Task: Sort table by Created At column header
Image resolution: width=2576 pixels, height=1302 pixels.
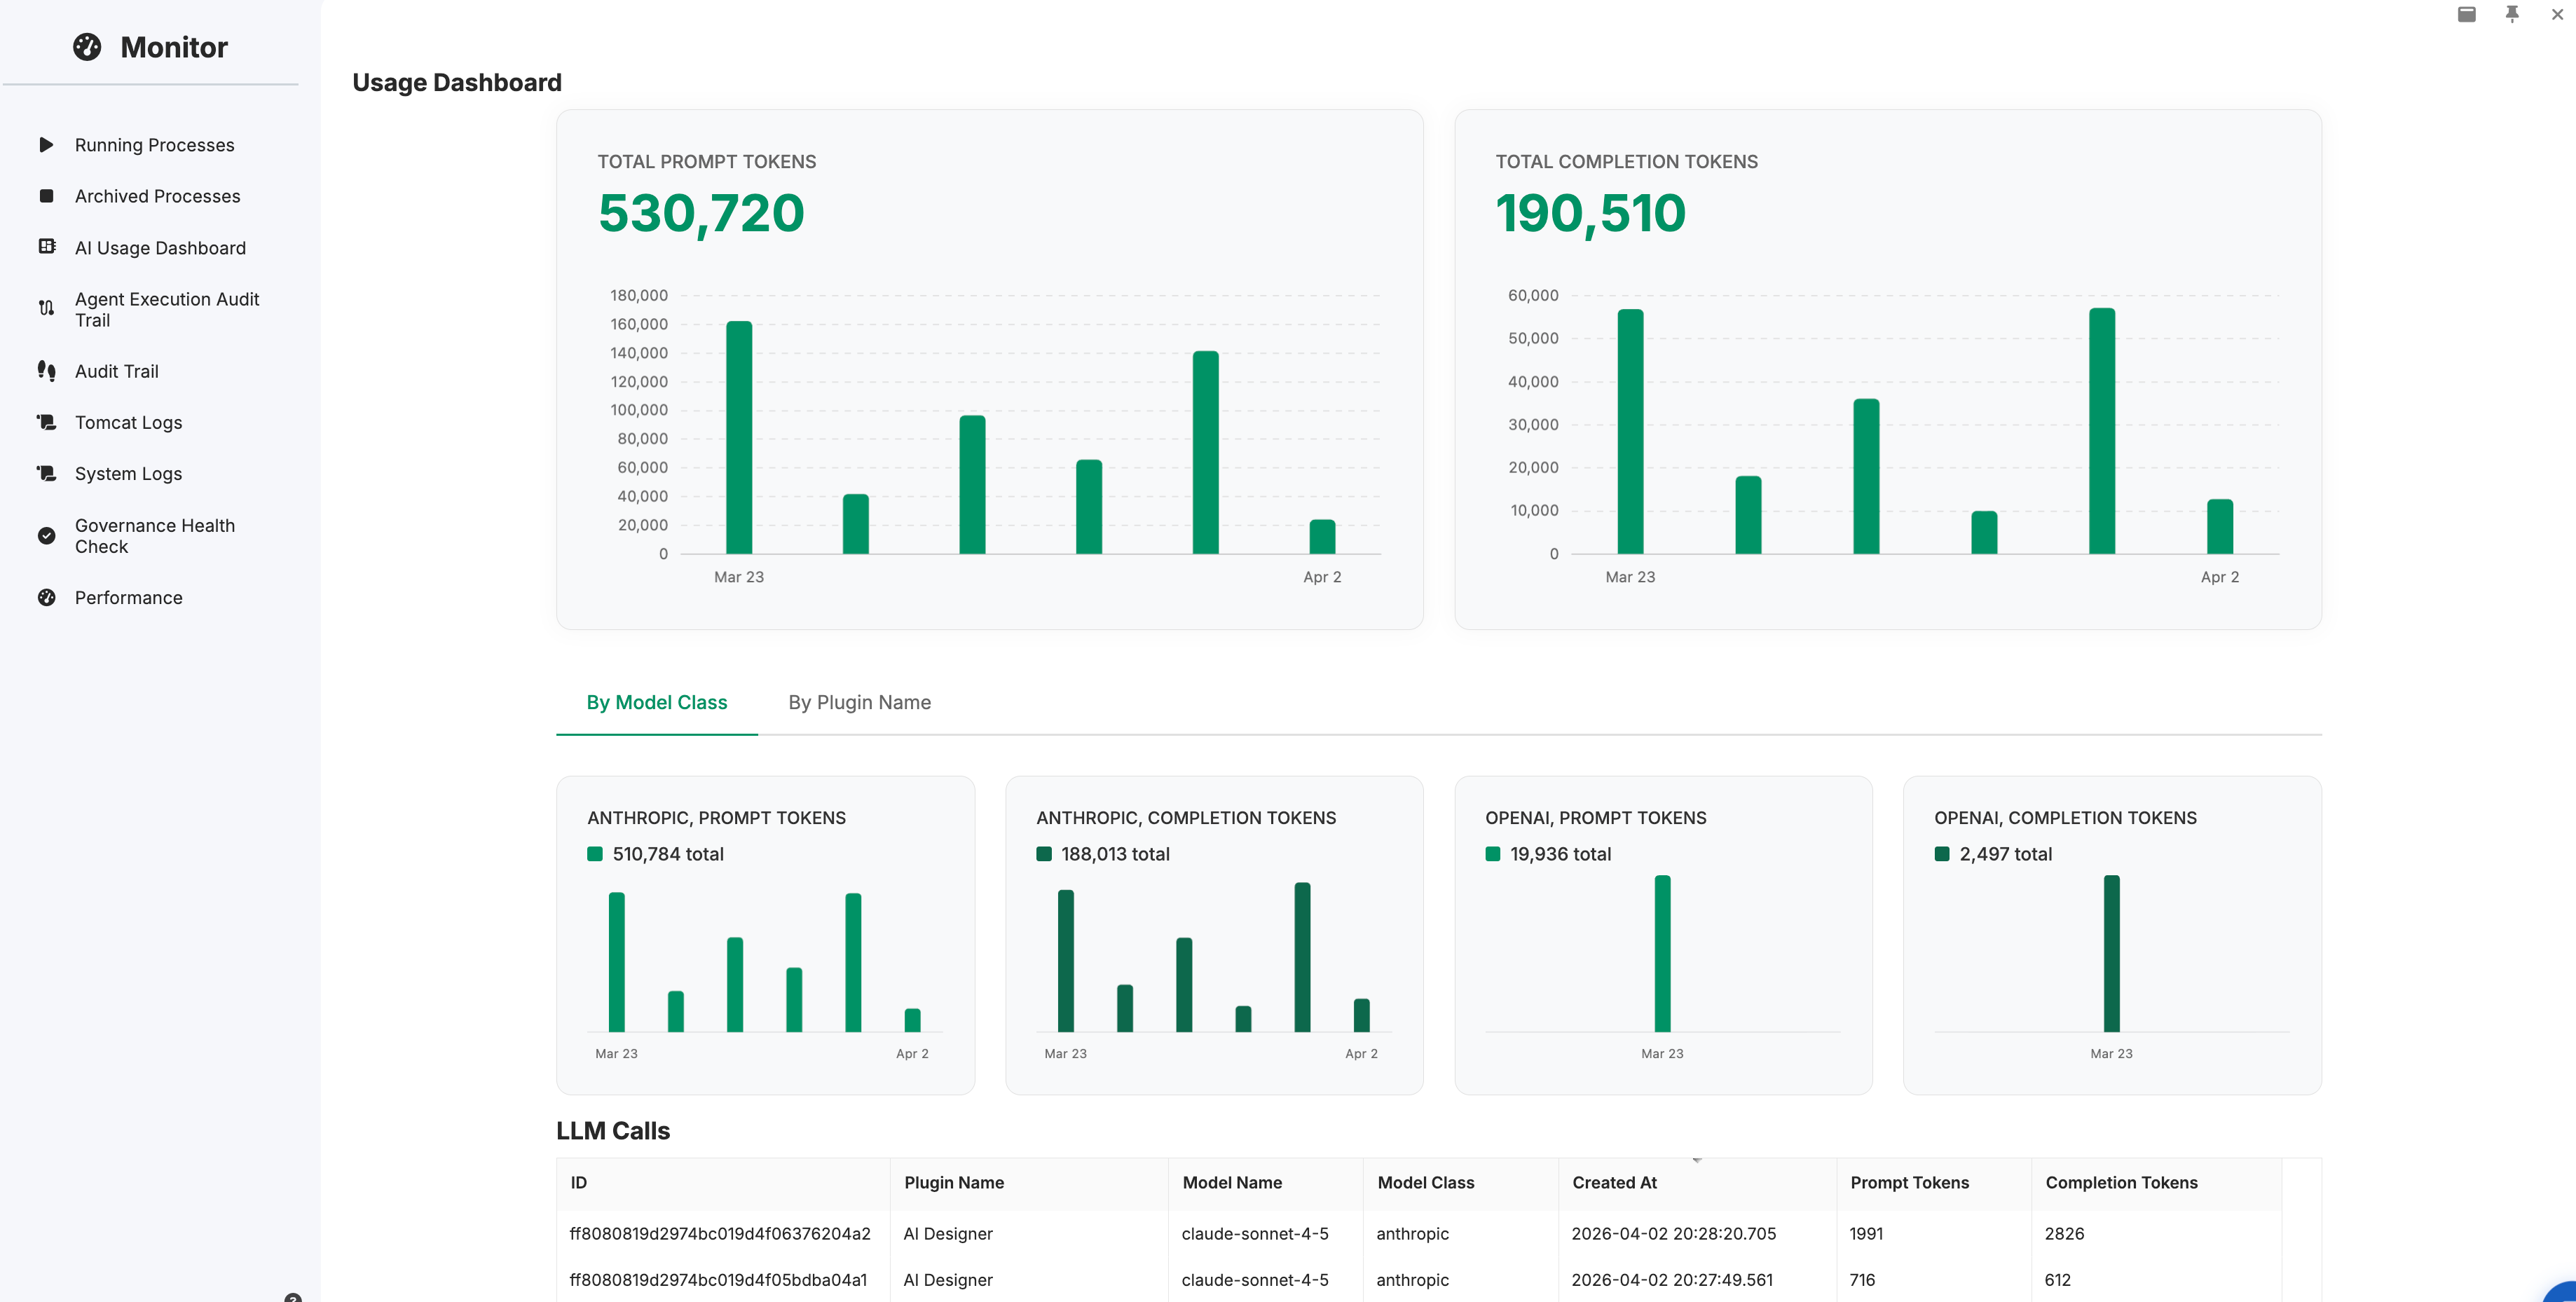Action: pyautogui.click(x=1614, y=1182)
